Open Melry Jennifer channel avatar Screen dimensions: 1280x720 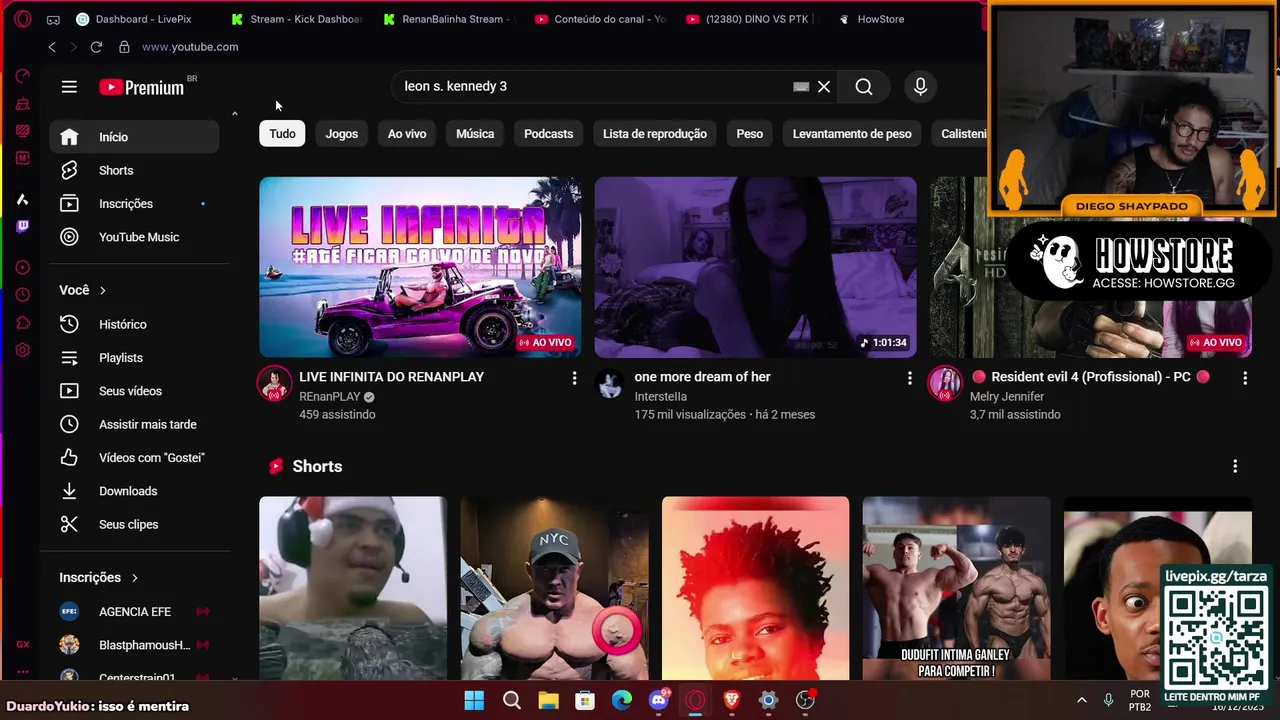(945, 383)
